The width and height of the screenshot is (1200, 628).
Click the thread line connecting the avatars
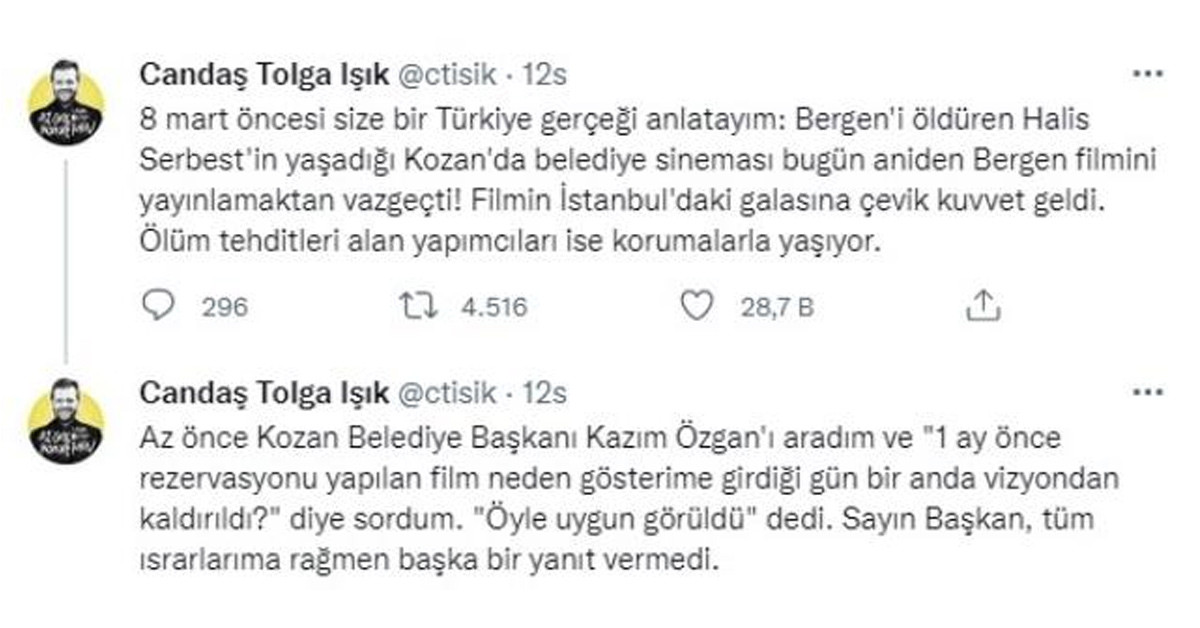coord(66,260)
